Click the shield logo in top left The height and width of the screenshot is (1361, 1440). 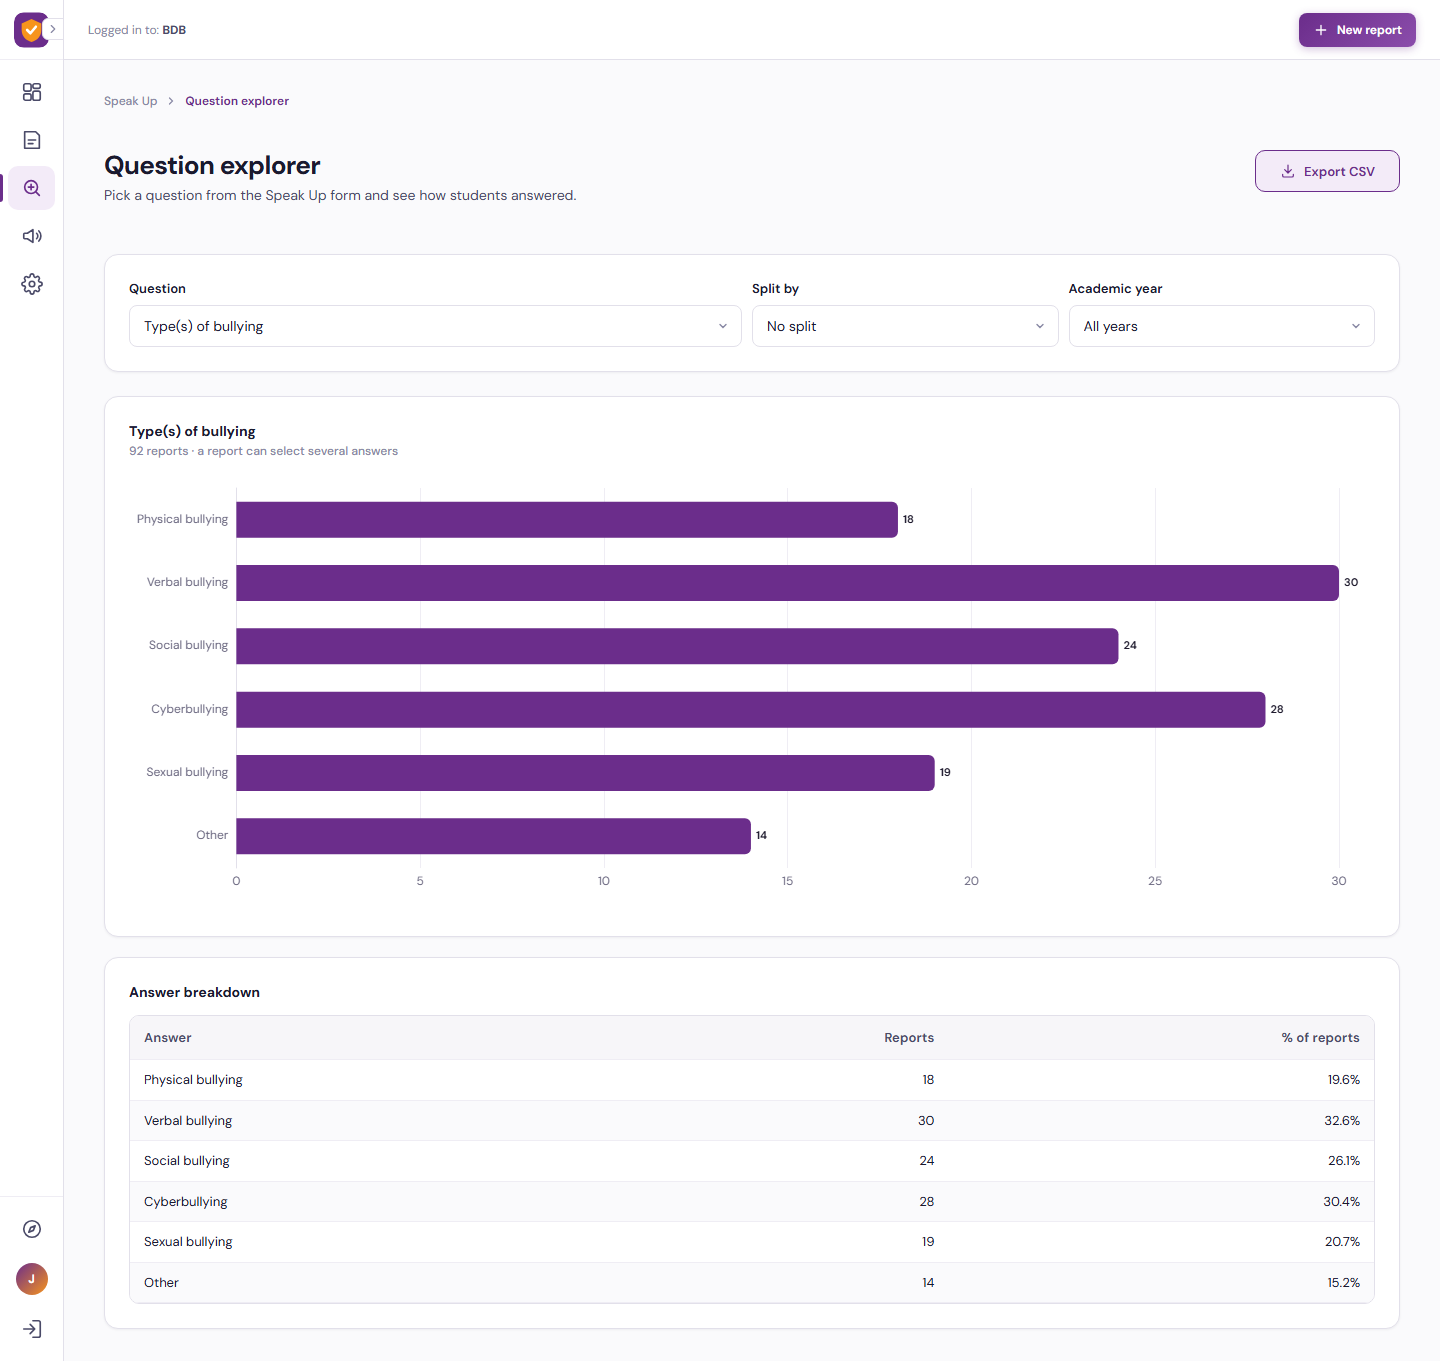[x=31, y=30]
